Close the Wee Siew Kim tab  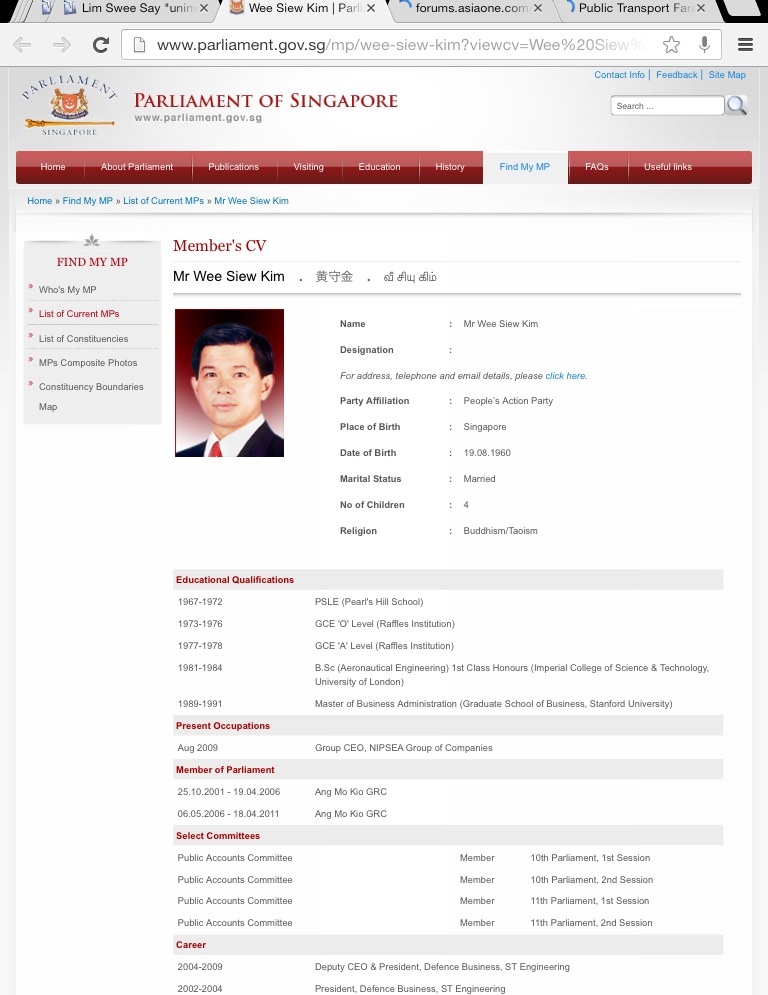[x=371, y=8]
